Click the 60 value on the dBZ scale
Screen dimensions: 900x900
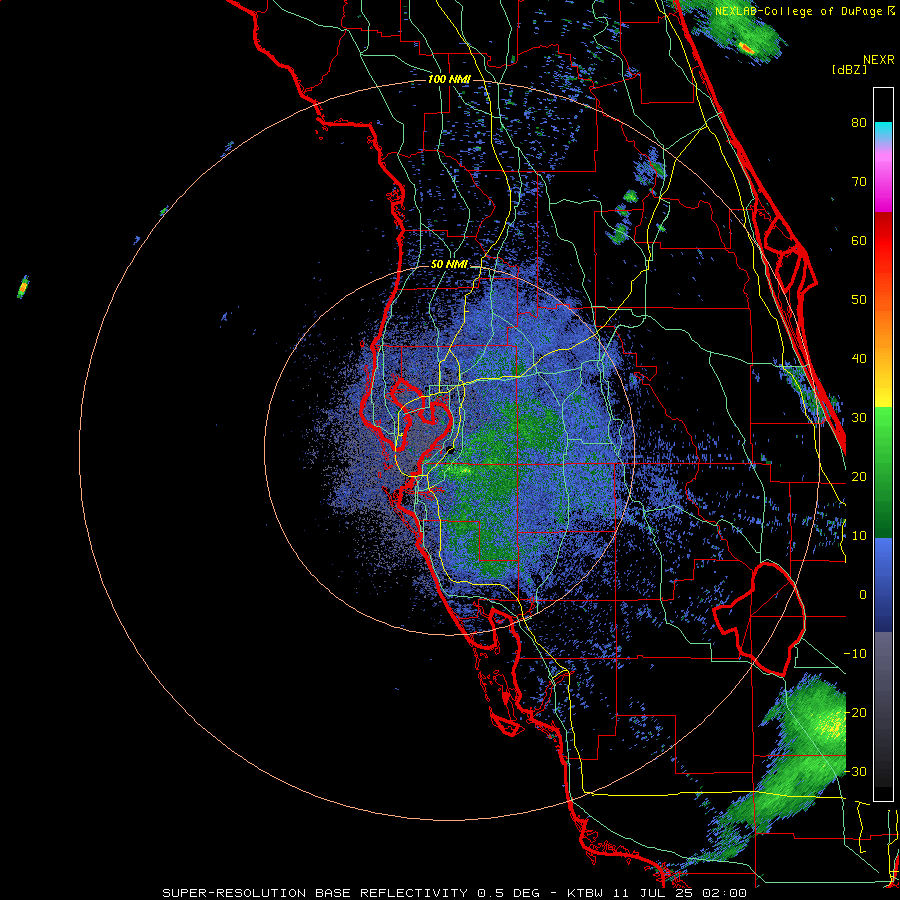(x=859, y=240)
